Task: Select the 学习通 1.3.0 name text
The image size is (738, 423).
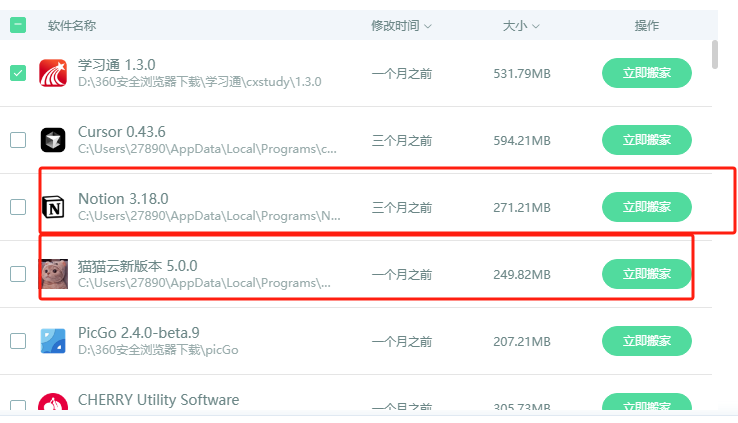Action: click(x=117, y=65)
